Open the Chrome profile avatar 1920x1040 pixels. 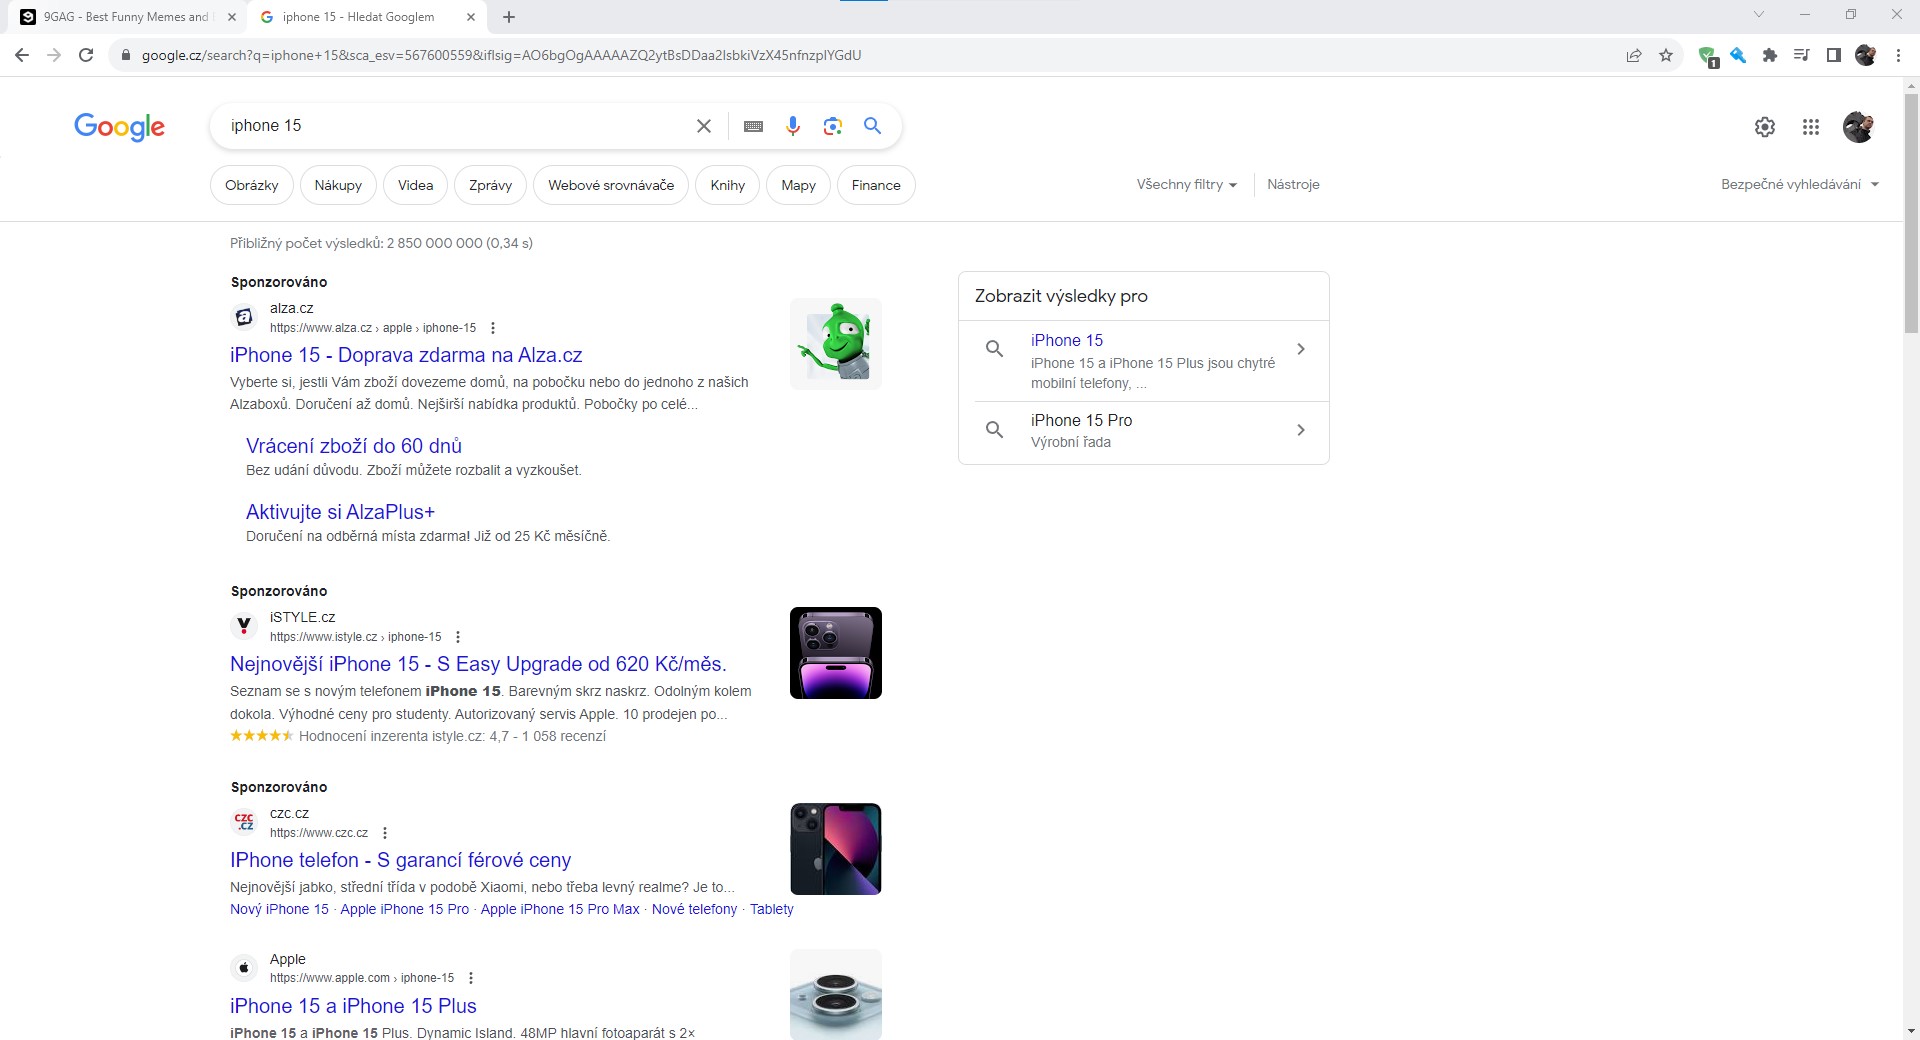click(1866, 55)
